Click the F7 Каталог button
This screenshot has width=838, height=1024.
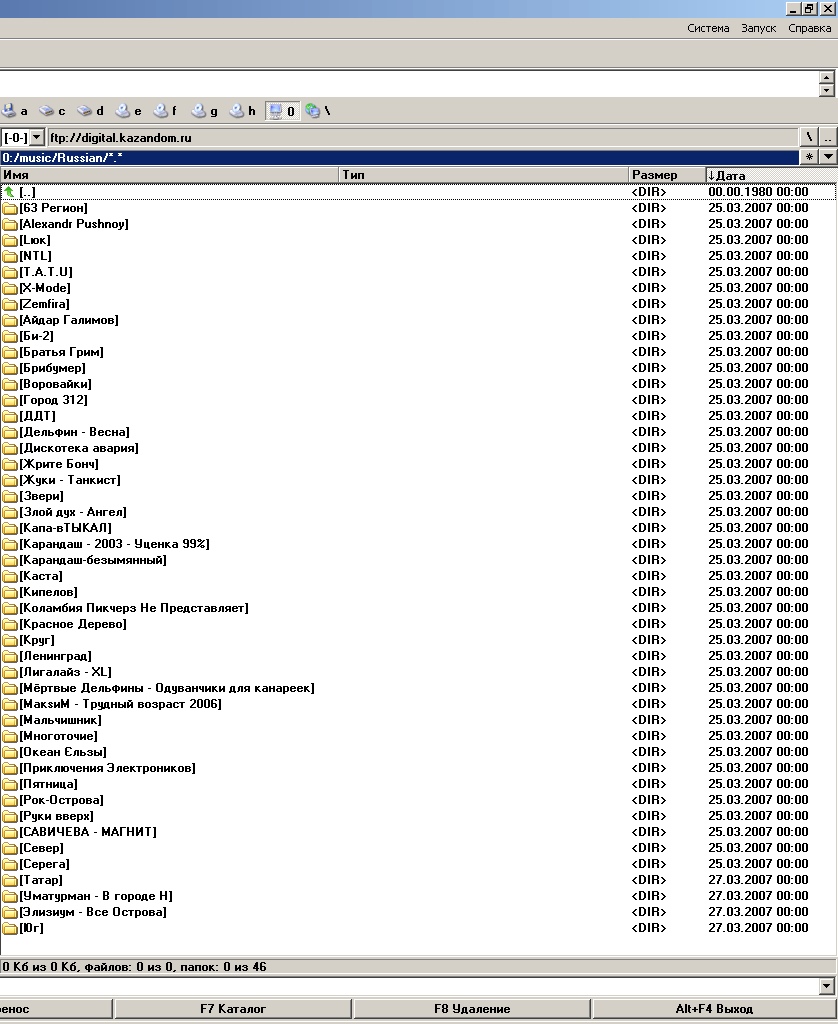point(233,1009)
